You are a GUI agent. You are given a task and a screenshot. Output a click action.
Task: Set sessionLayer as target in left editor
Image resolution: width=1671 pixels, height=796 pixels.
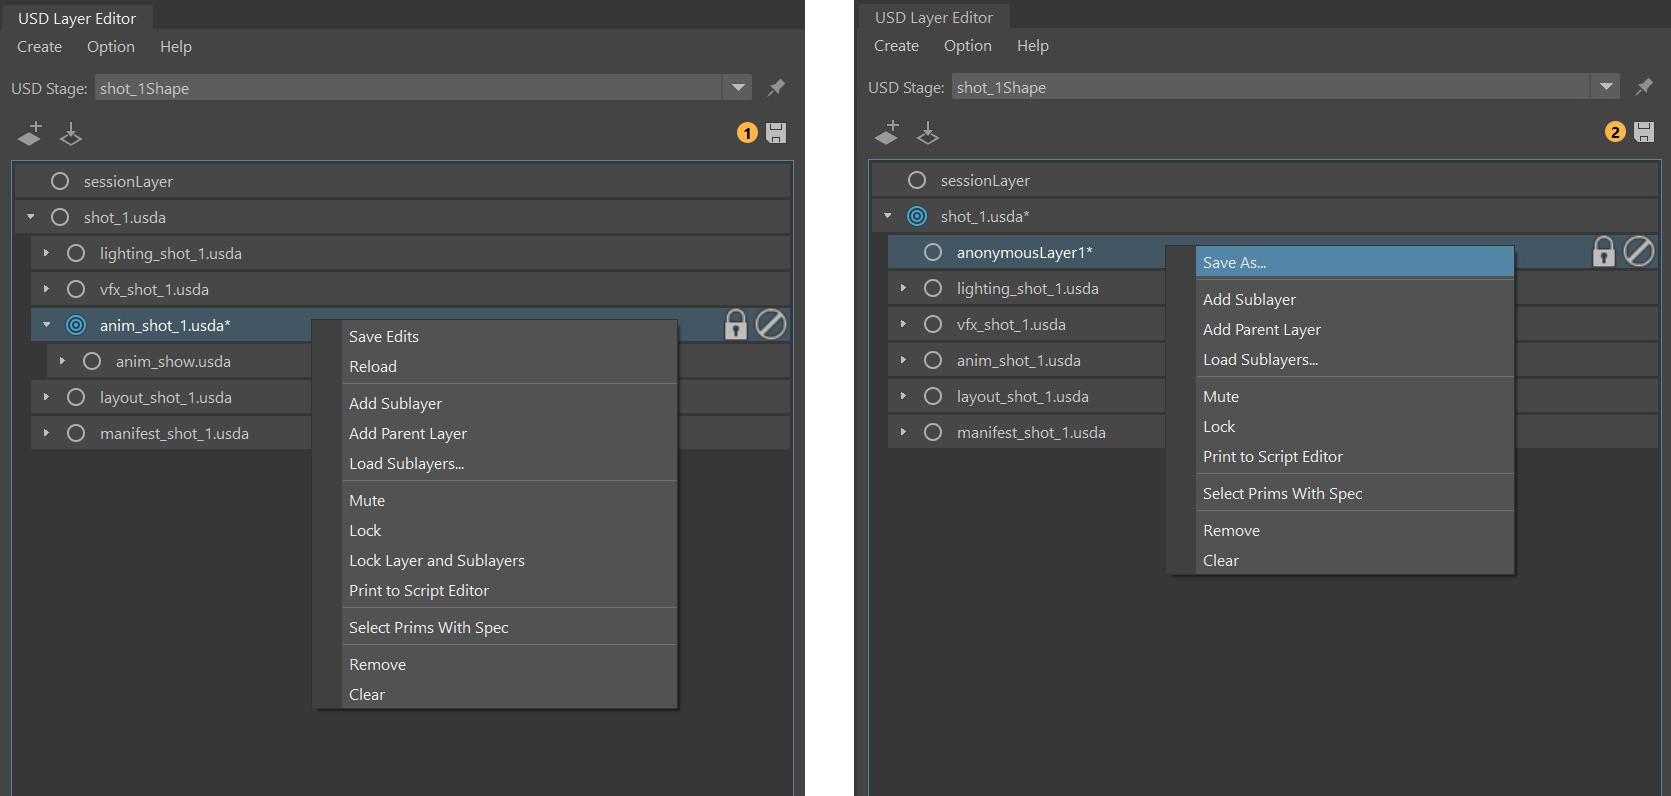pos(60,181)
